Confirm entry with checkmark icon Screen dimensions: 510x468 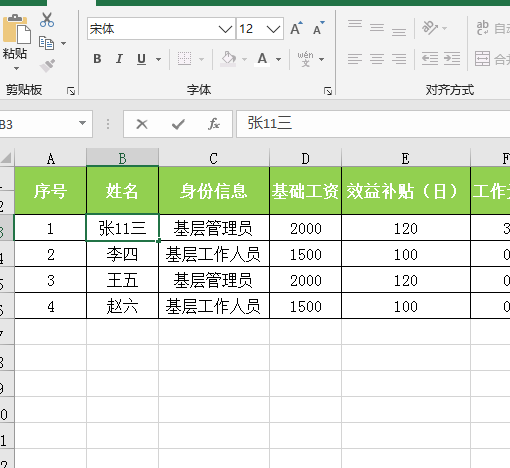pos(178,124)
